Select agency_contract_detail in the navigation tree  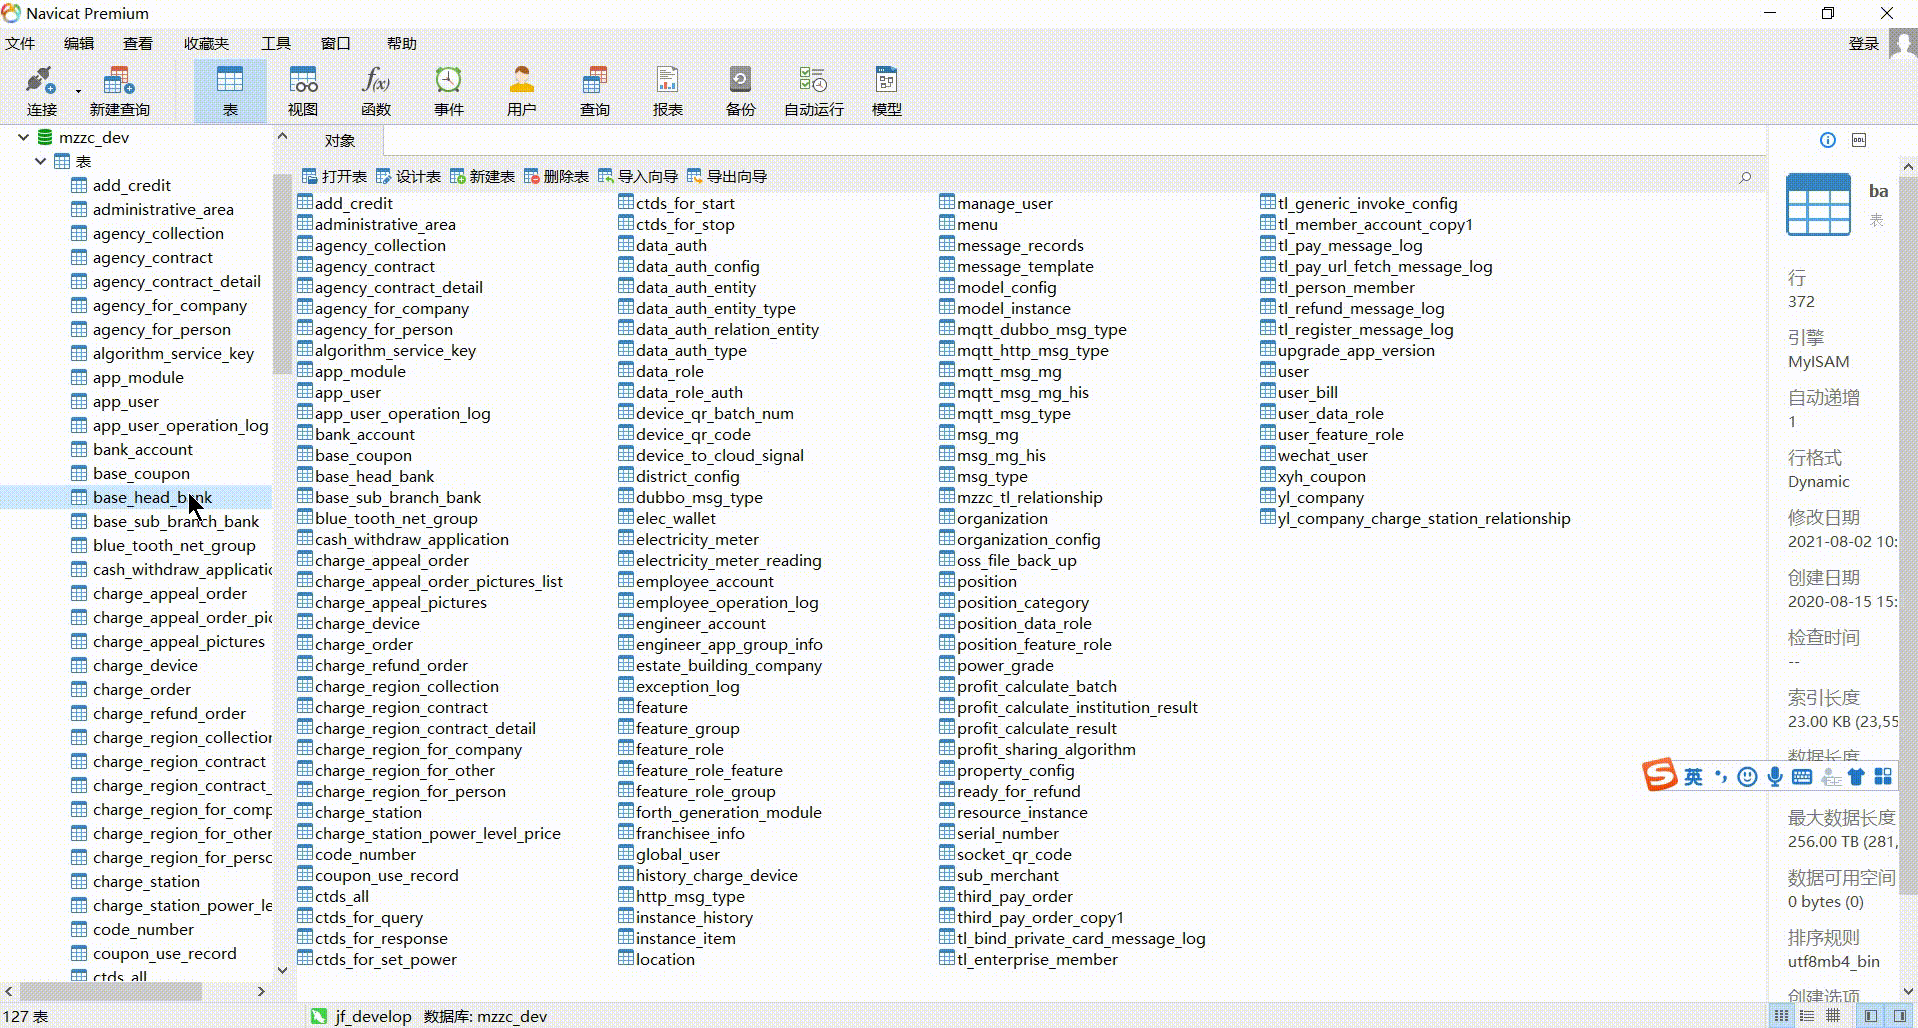coord(176,281)
